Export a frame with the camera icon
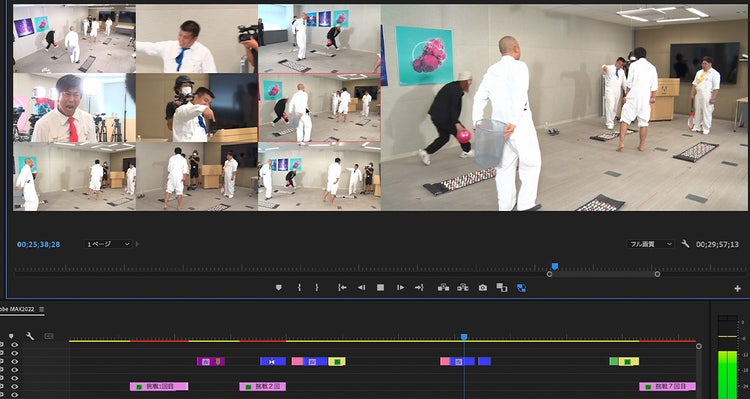 [483, 288]
